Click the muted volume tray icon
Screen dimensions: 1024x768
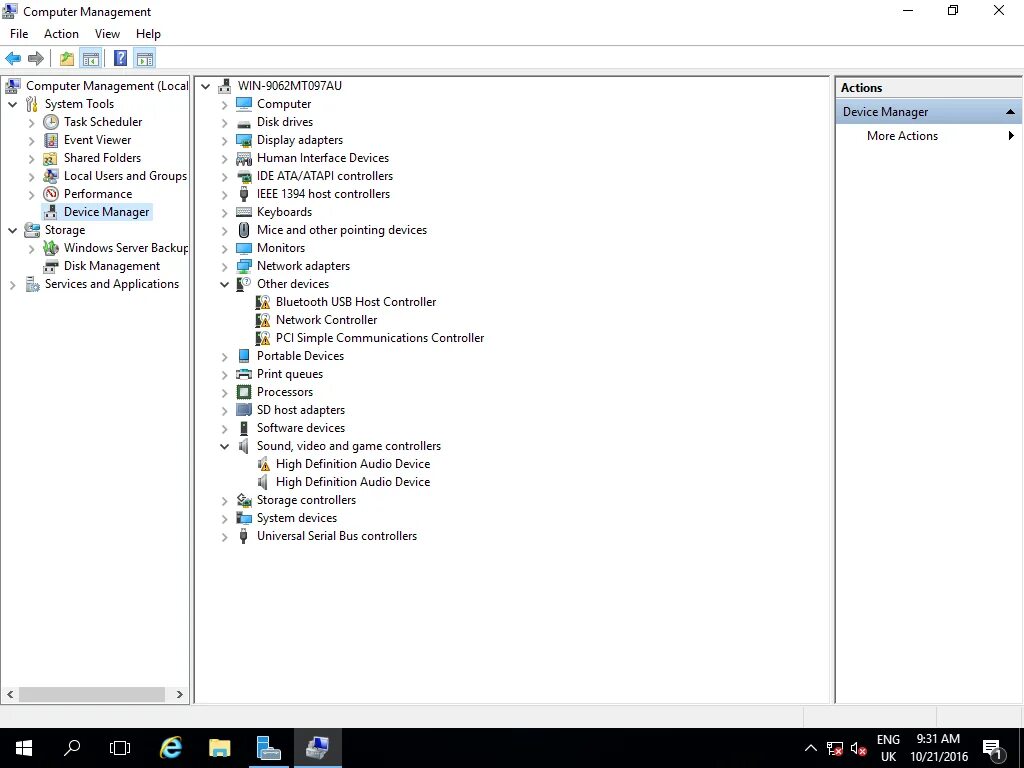(x=859, y=748)
